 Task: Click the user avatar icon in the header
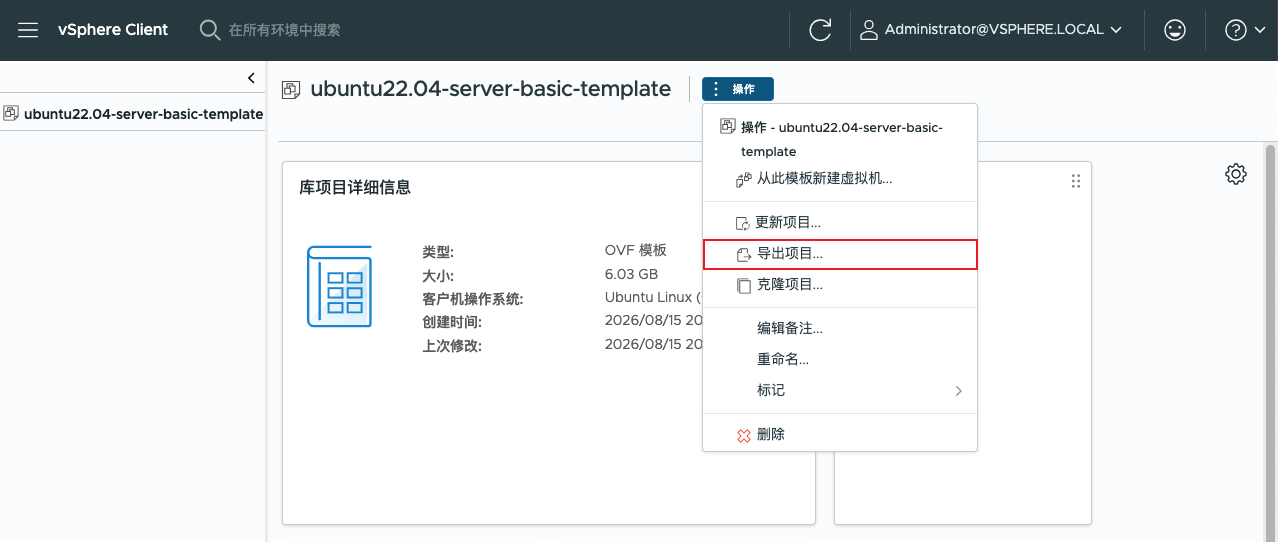(868, 30)
